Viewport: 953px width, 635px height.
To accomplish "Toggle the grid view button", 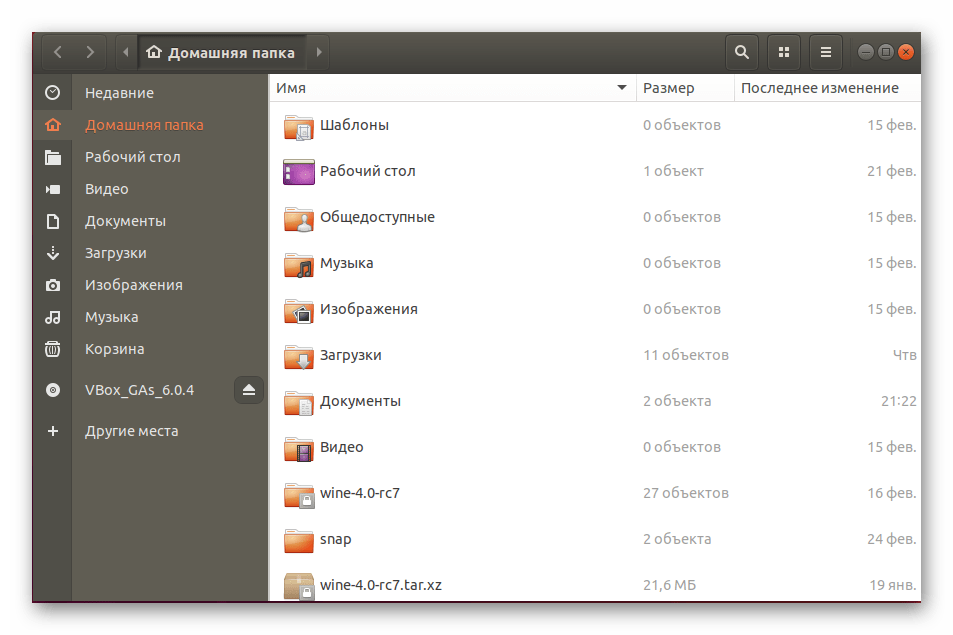I will [x=784, y=51].
